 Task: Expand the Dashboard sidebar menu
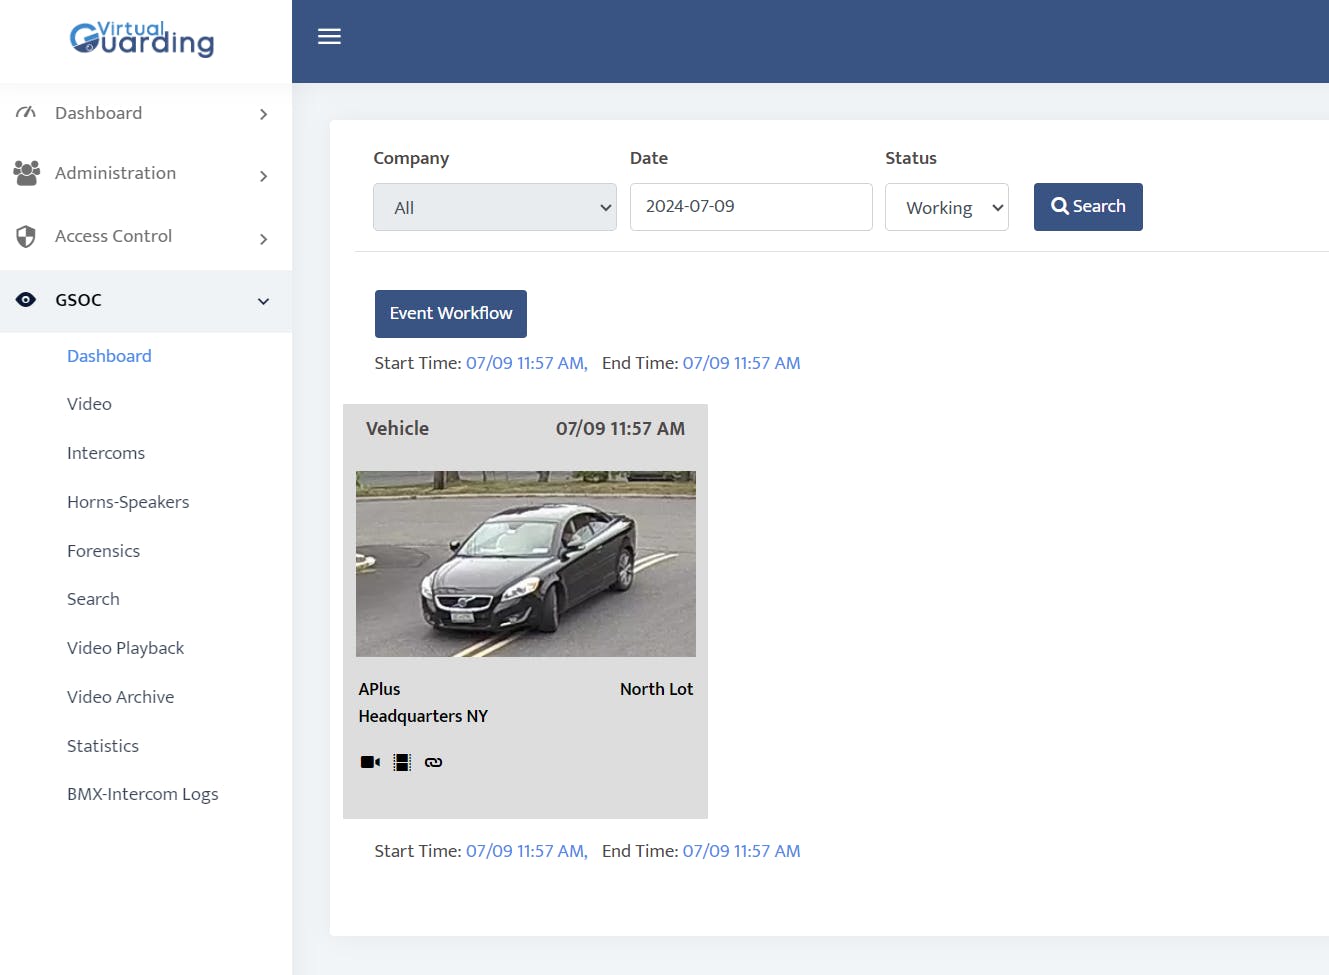(145, 113)
